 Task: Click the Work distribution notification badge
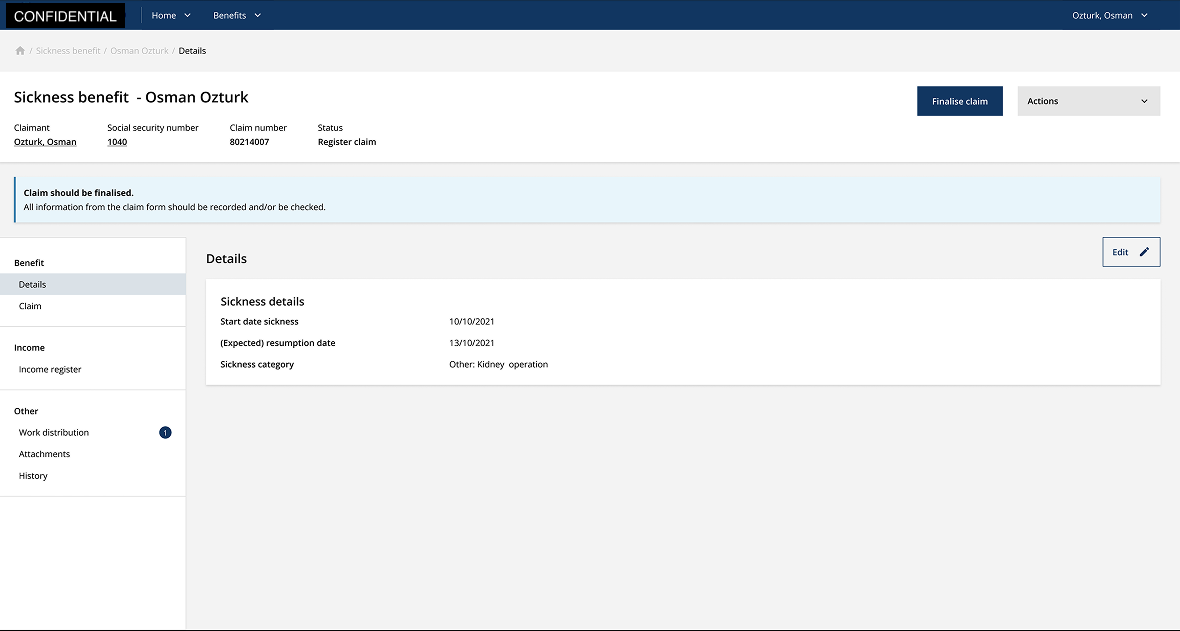[165, 433]
